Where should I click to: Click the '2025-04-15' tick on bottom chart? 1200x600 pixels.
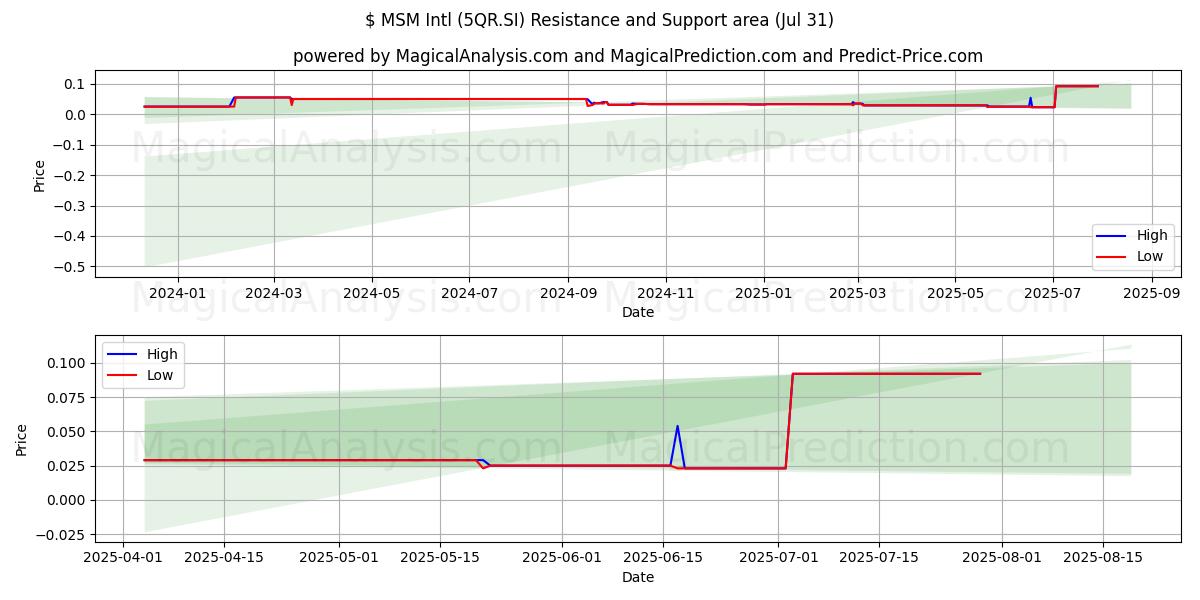[x=223, y=558]
